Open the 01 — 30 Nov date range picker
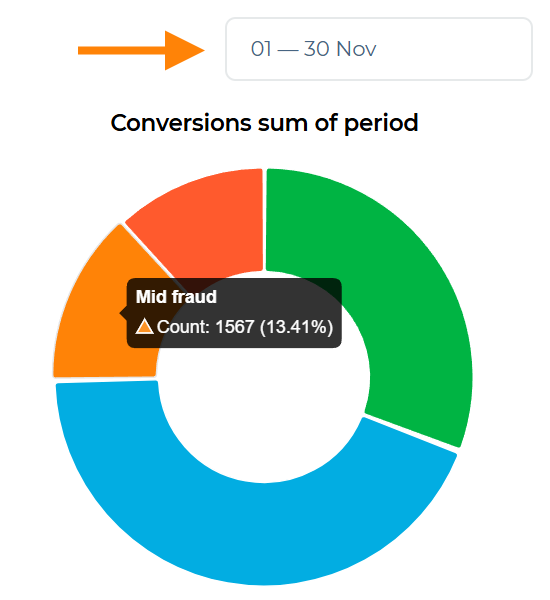The width and height of the screenshot is (550, 600). [x=379, y=49]
